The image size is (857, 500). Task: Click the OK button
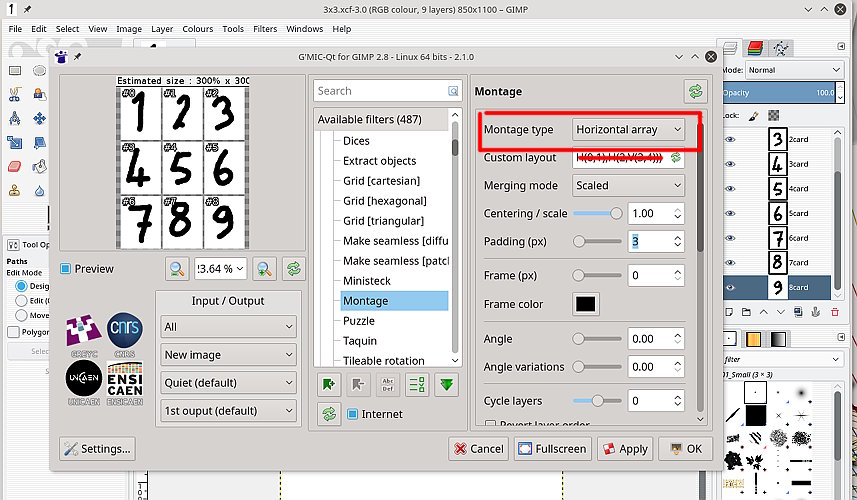point(685,449)
